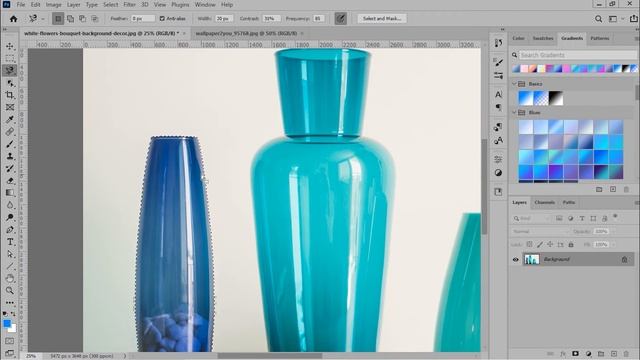Open the Adjustments panel icon
This screenshot has height=360, width=640.
pyautogui.click(x=498, y=173)
